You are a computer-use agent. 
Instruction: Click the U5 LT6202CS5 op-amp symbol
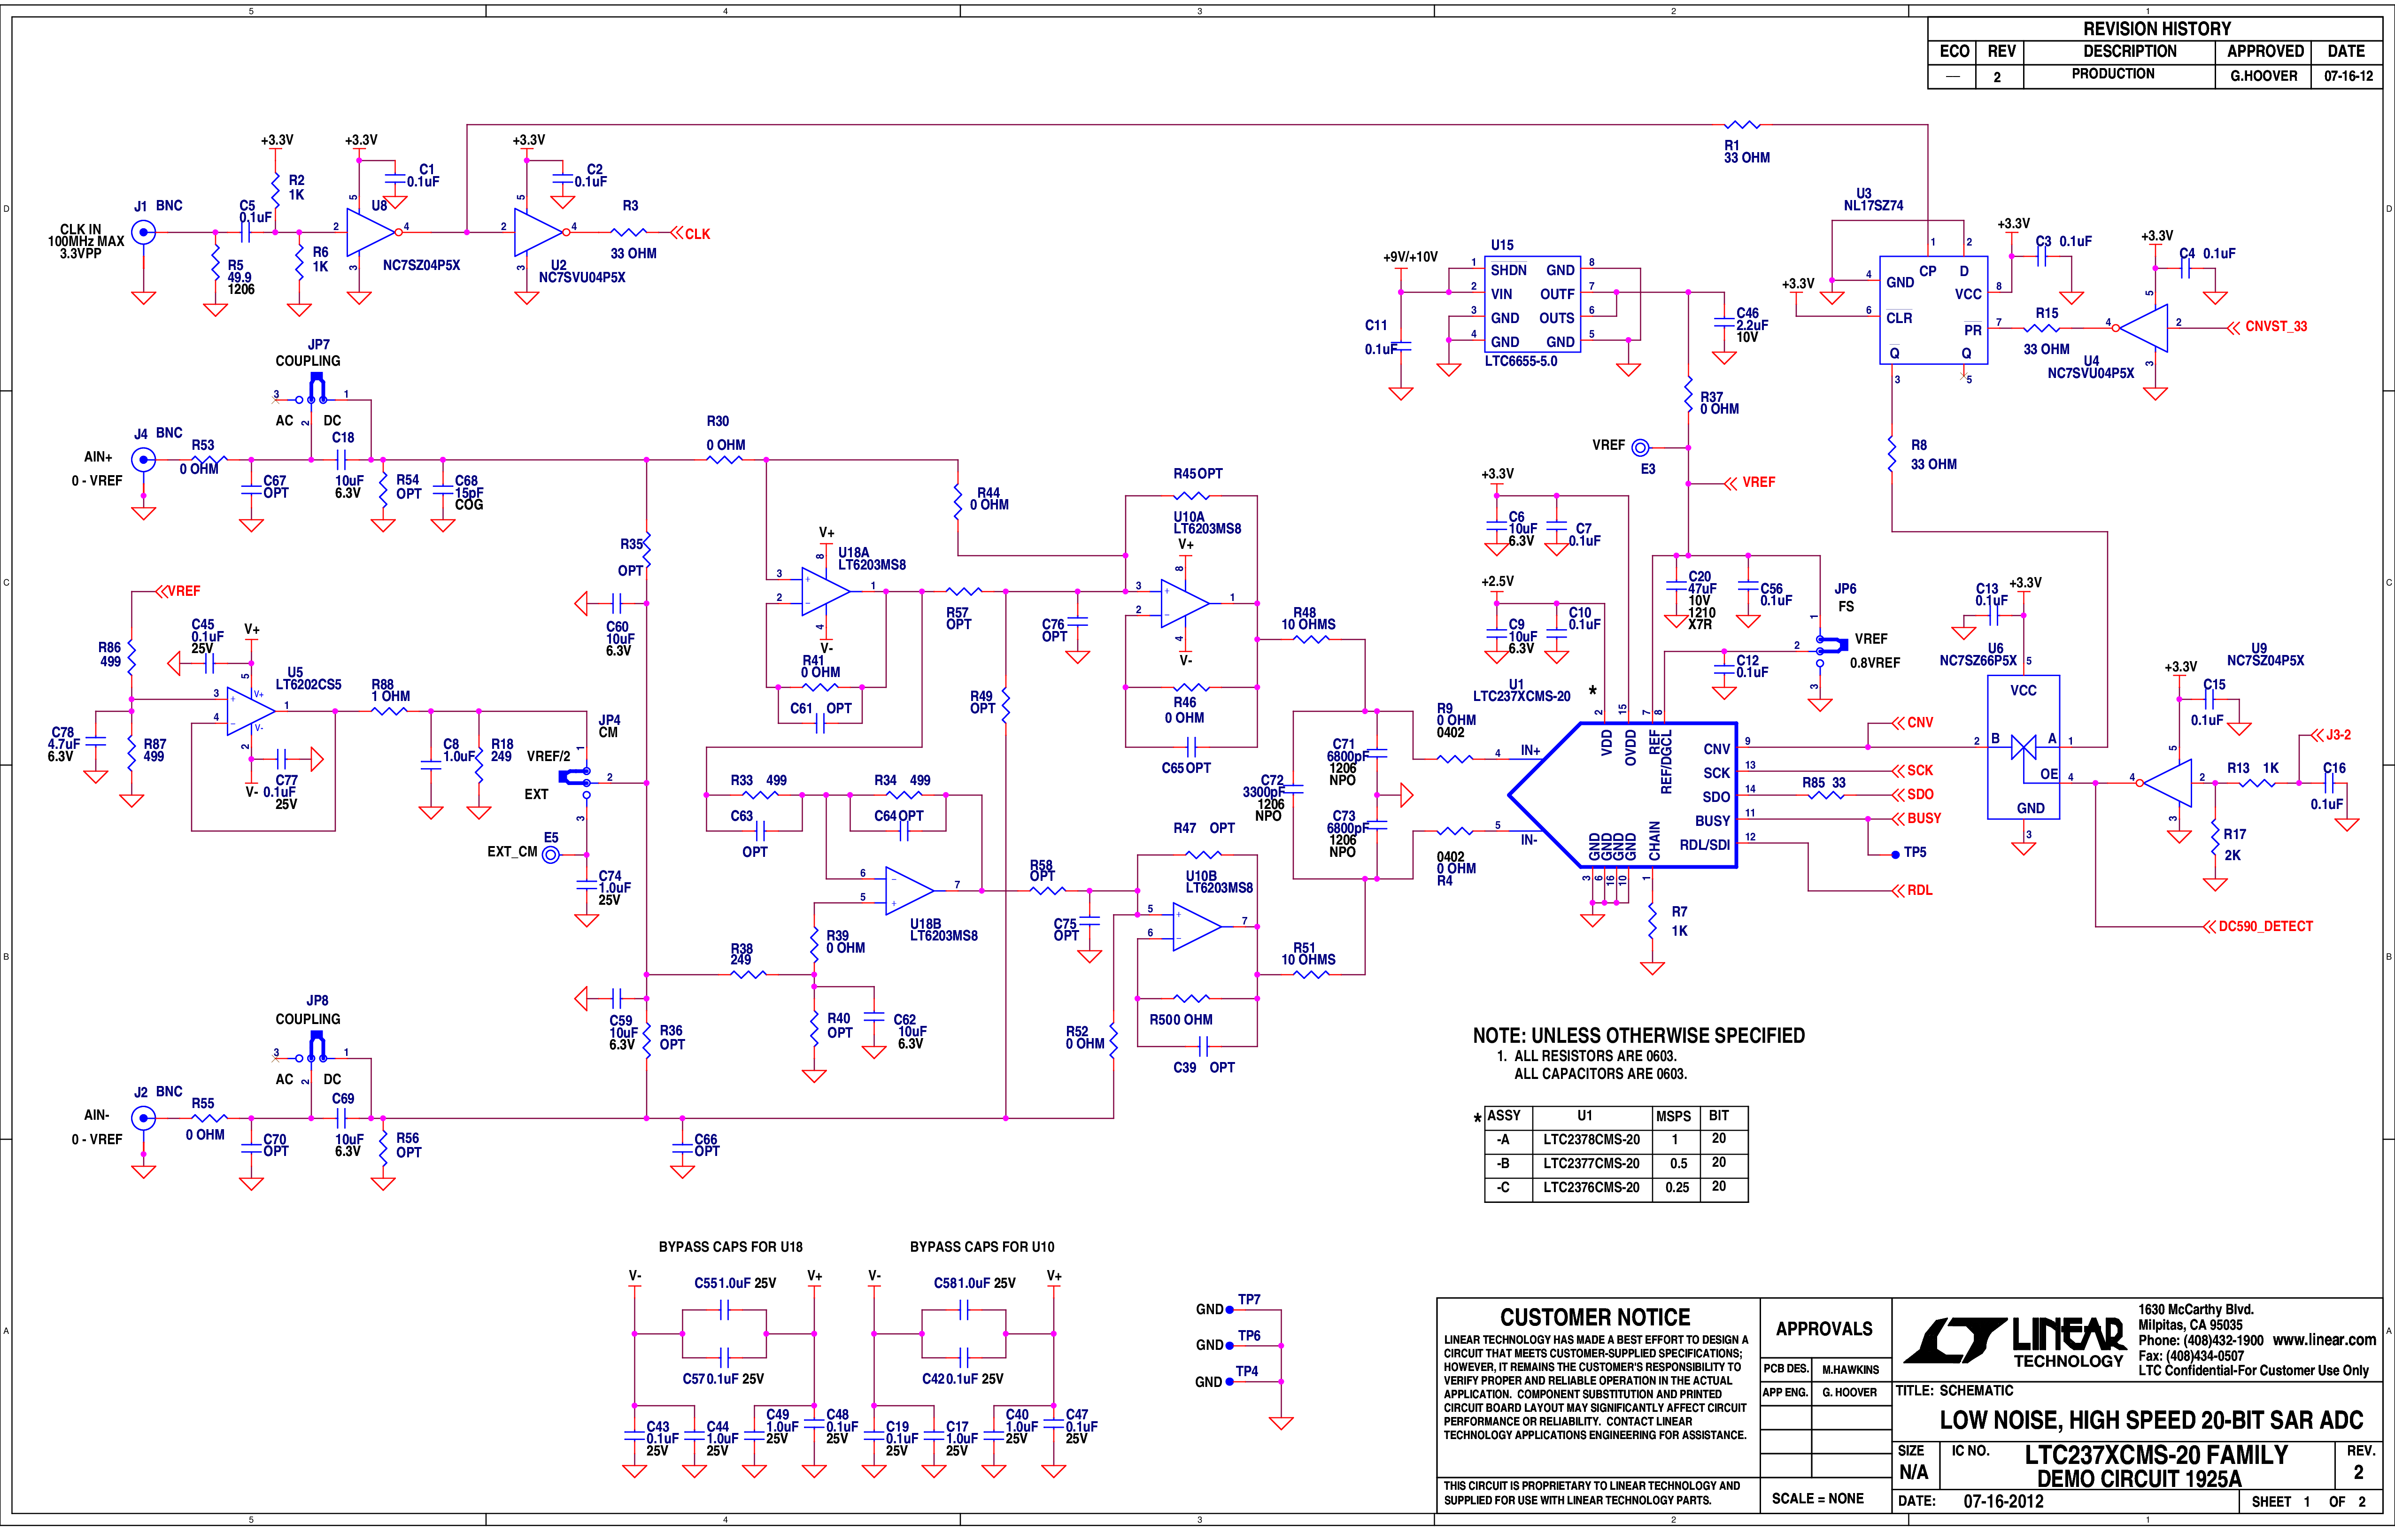250,710
